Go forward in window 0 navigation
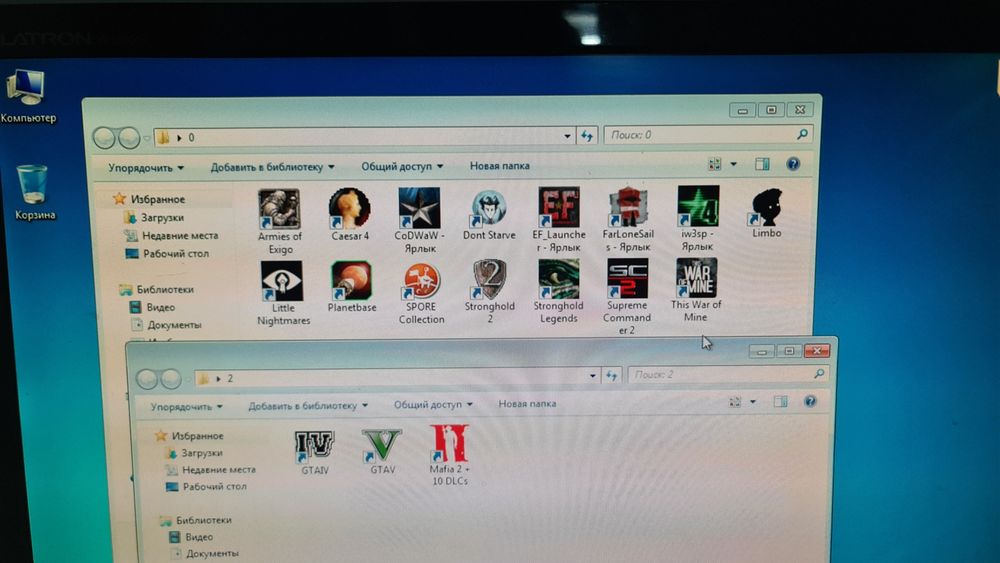1000x563 pixels. tap(129, 136)
